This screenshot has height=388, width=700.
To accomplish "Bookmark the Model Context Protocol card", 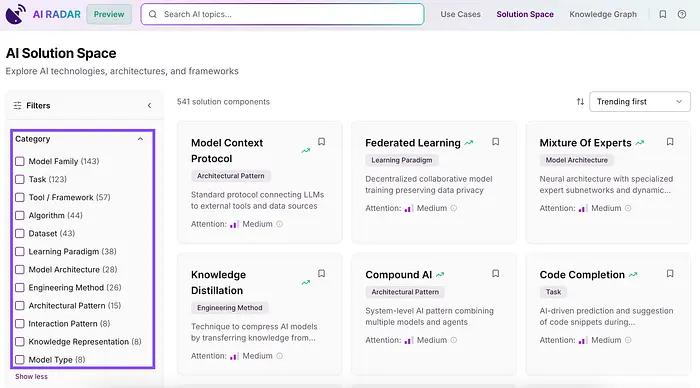I will tap(321, 142).
